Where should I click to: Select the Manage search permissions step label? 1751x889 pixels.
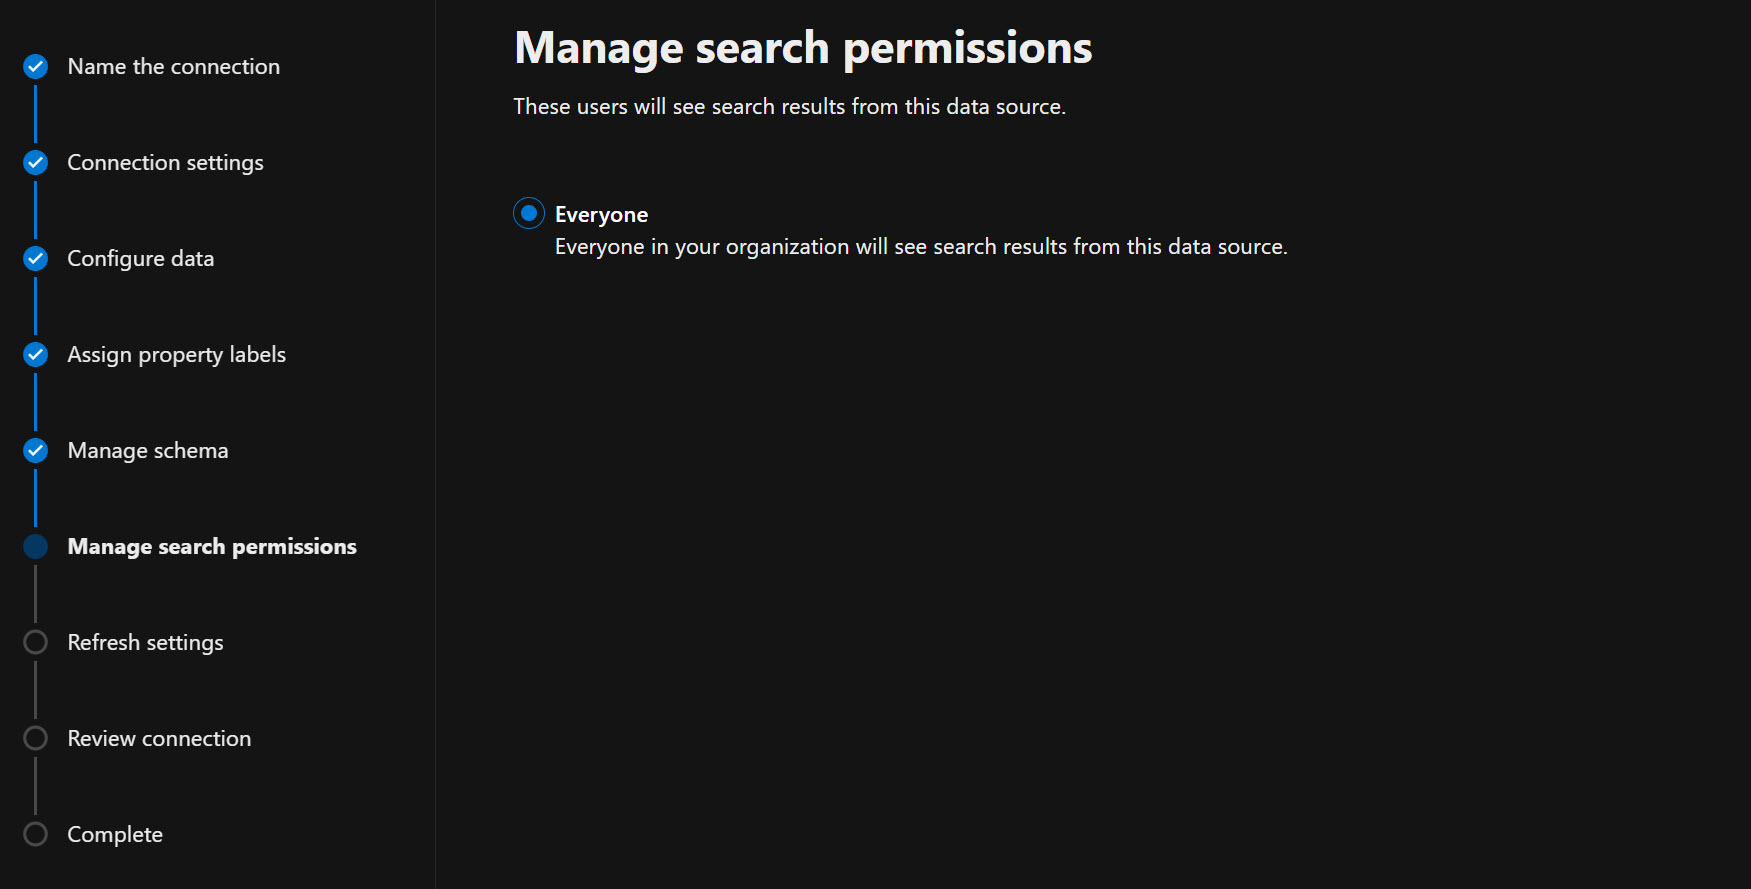click(x=211, y=547)
